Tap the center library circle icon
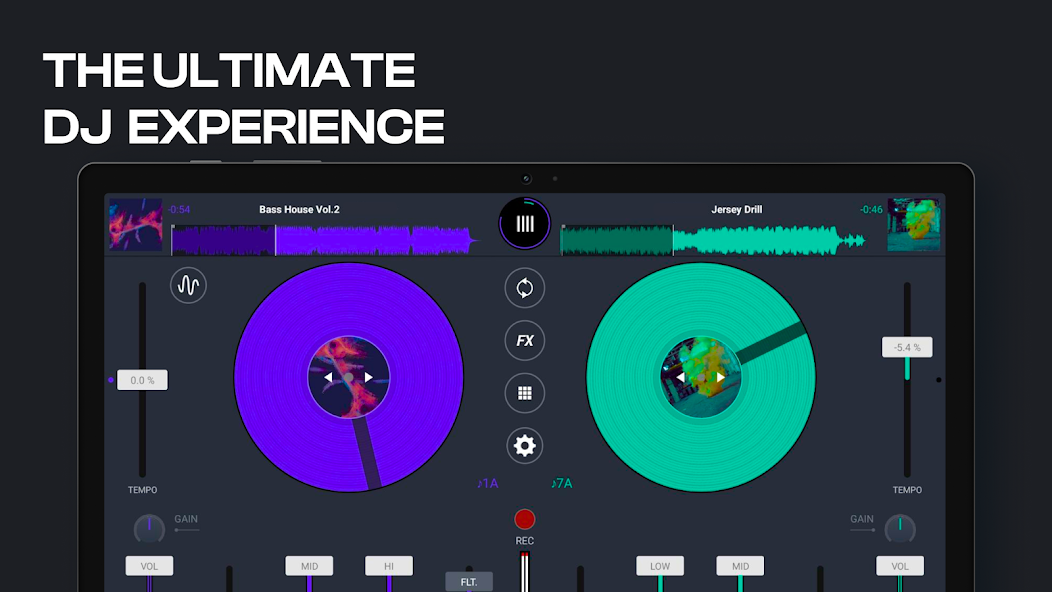 [x=524, y=223]
